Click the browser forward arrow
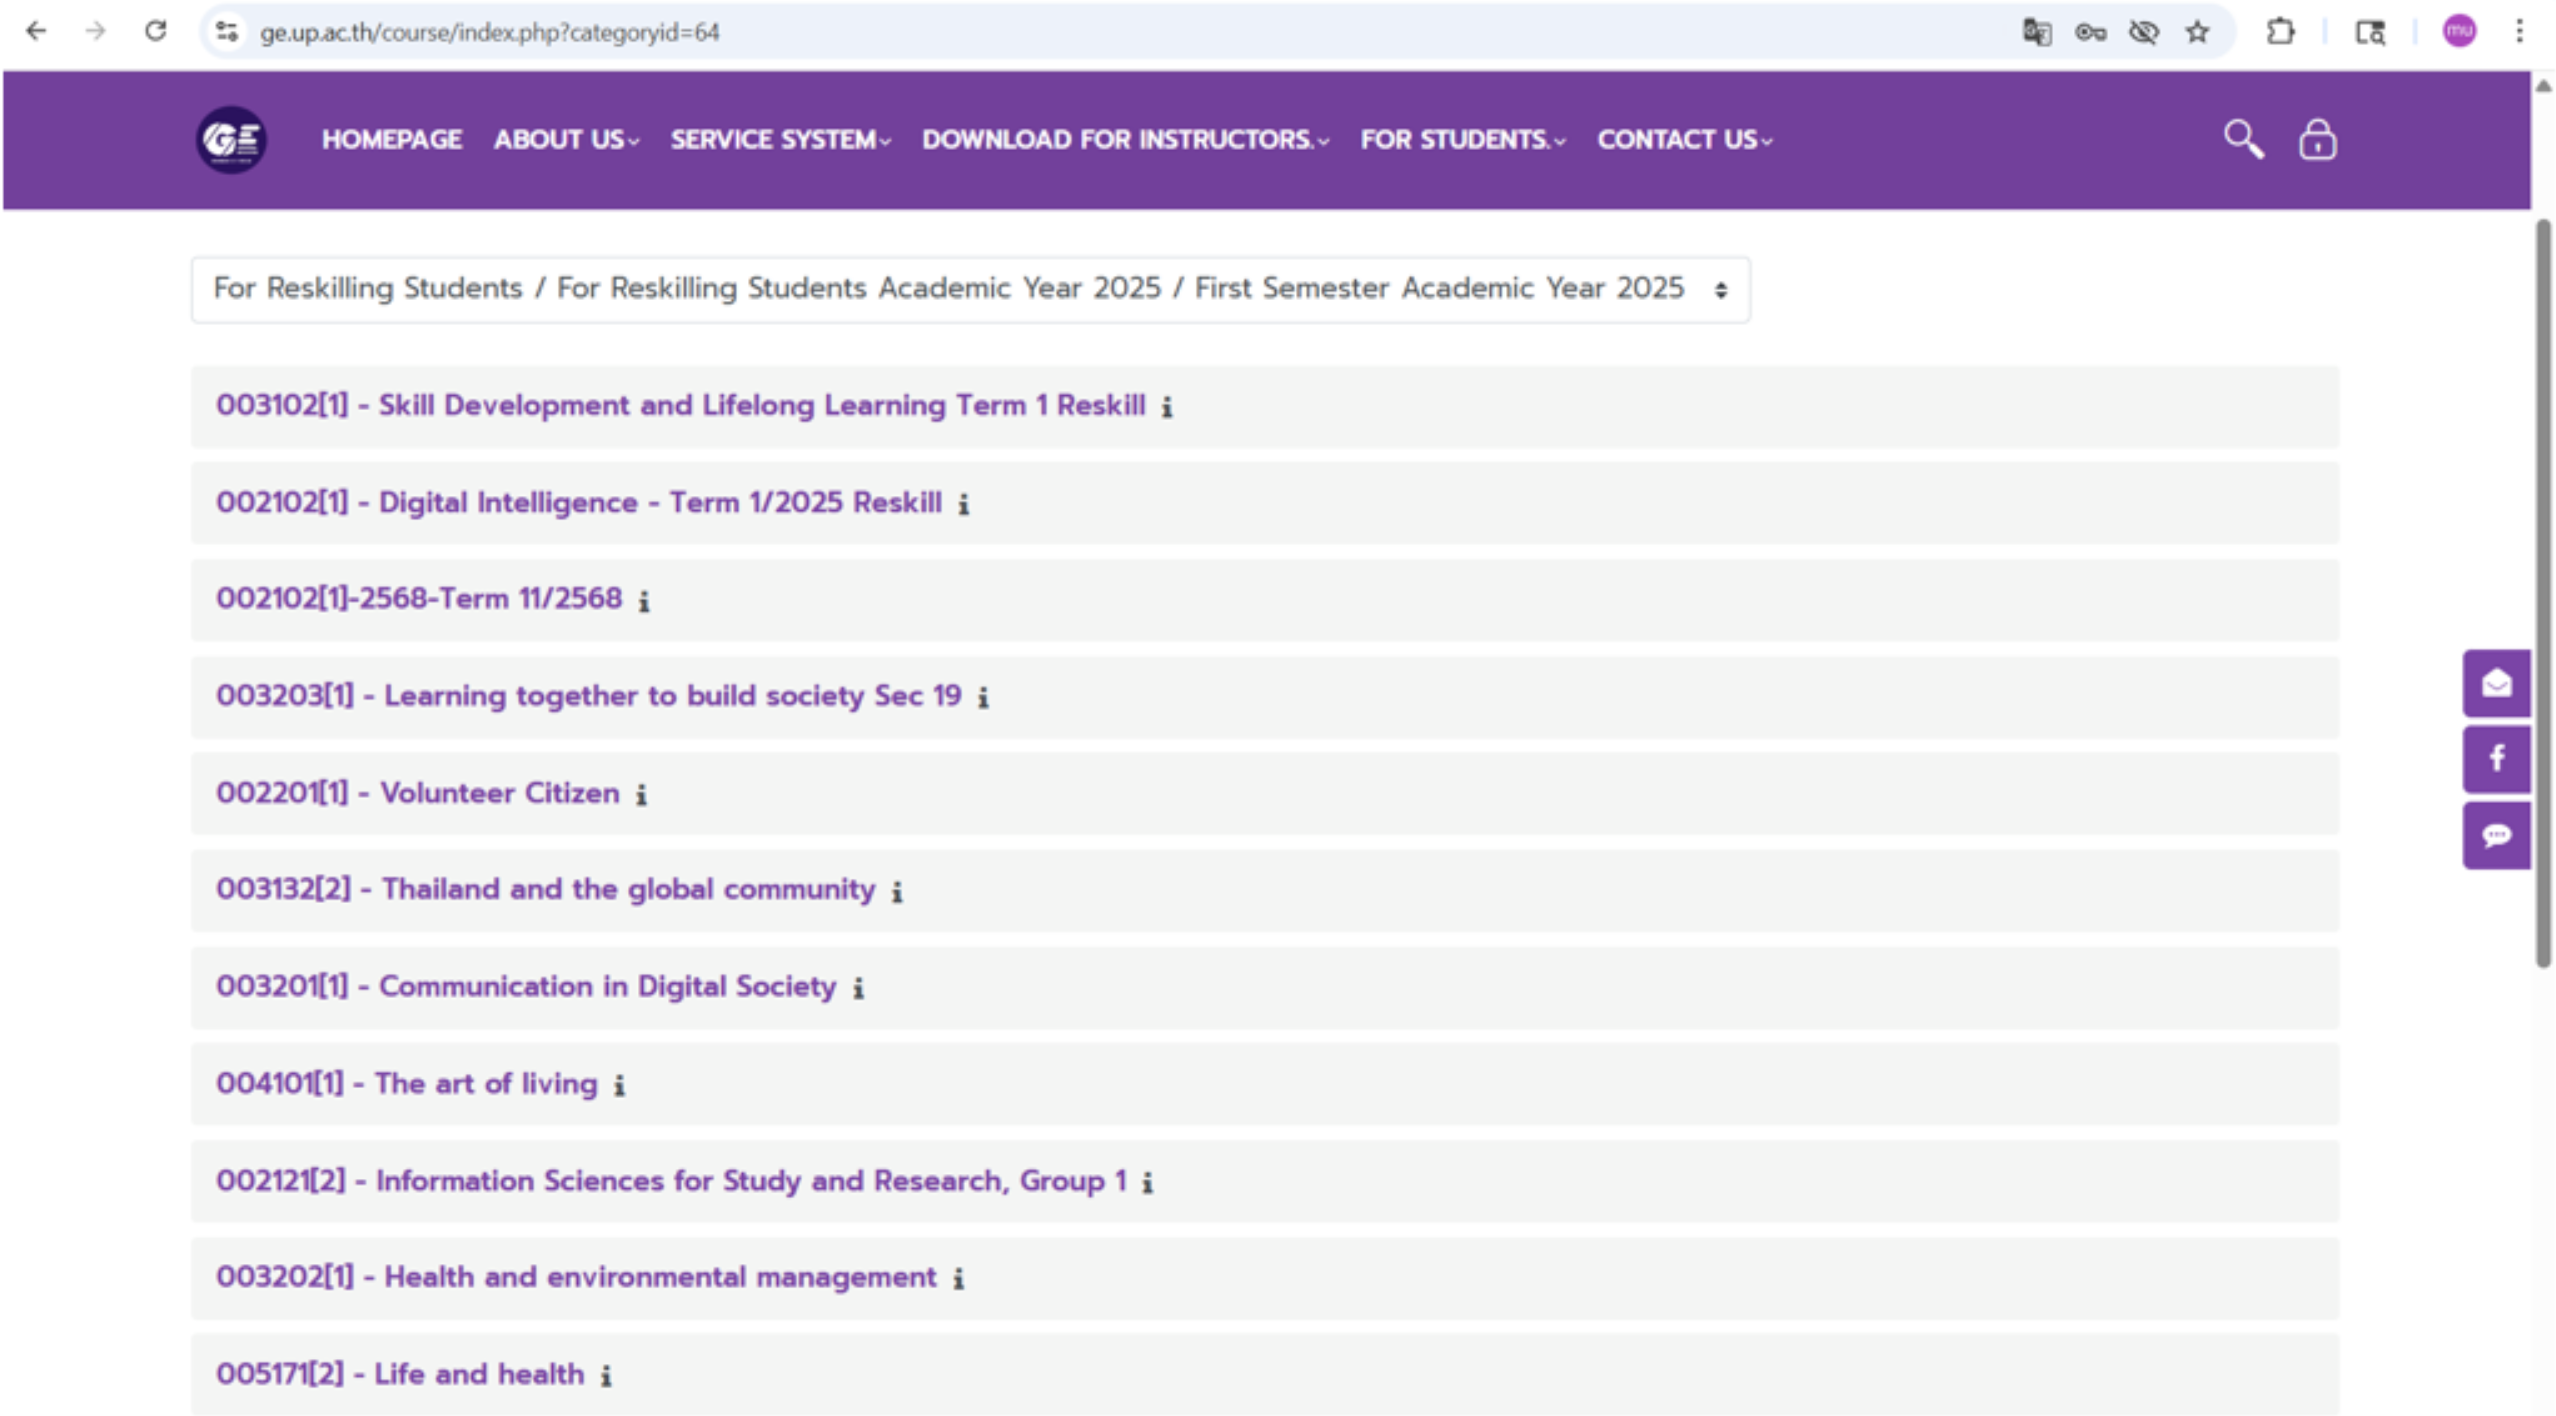The image size is (2556, 1416). tap(95, 32)
